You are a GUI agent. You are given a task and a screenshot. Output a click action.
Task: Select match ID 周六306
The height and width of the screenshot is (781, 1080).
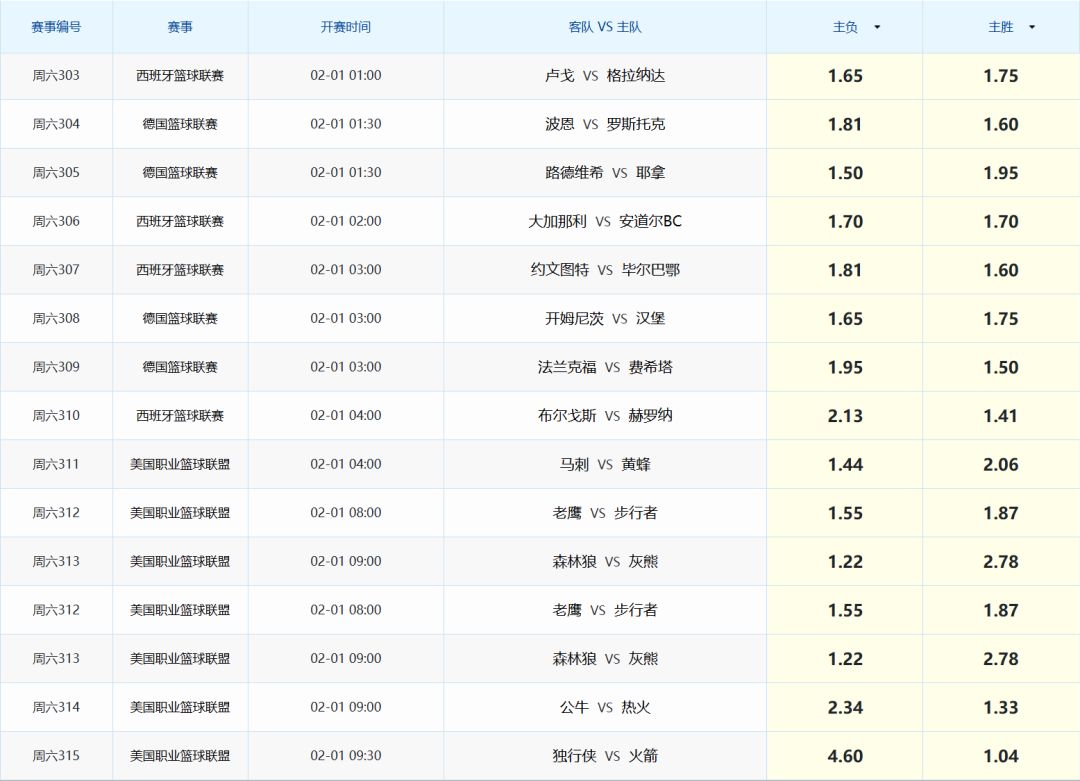56,221
